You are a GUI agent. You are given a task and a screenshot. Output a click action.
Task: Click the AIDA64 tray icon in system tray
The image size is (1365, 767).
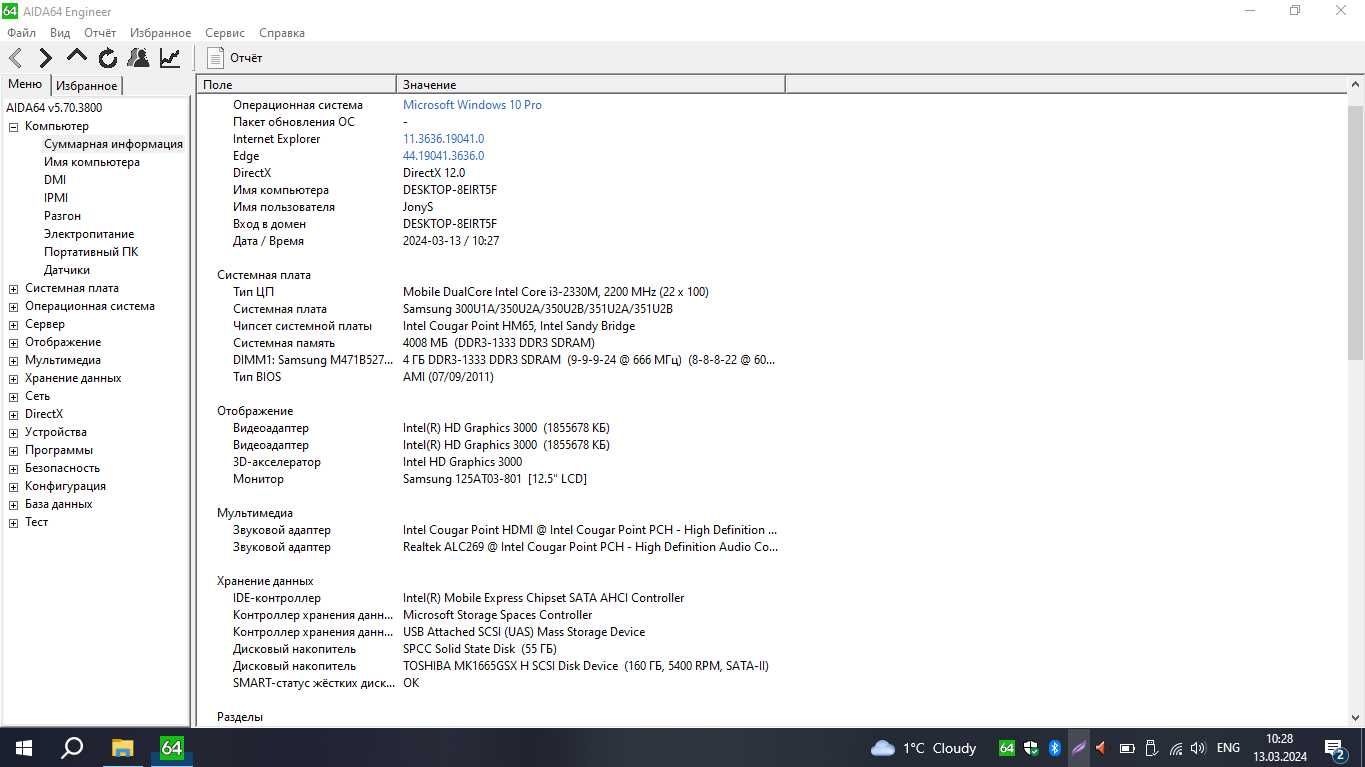[x=1007, y=748]
